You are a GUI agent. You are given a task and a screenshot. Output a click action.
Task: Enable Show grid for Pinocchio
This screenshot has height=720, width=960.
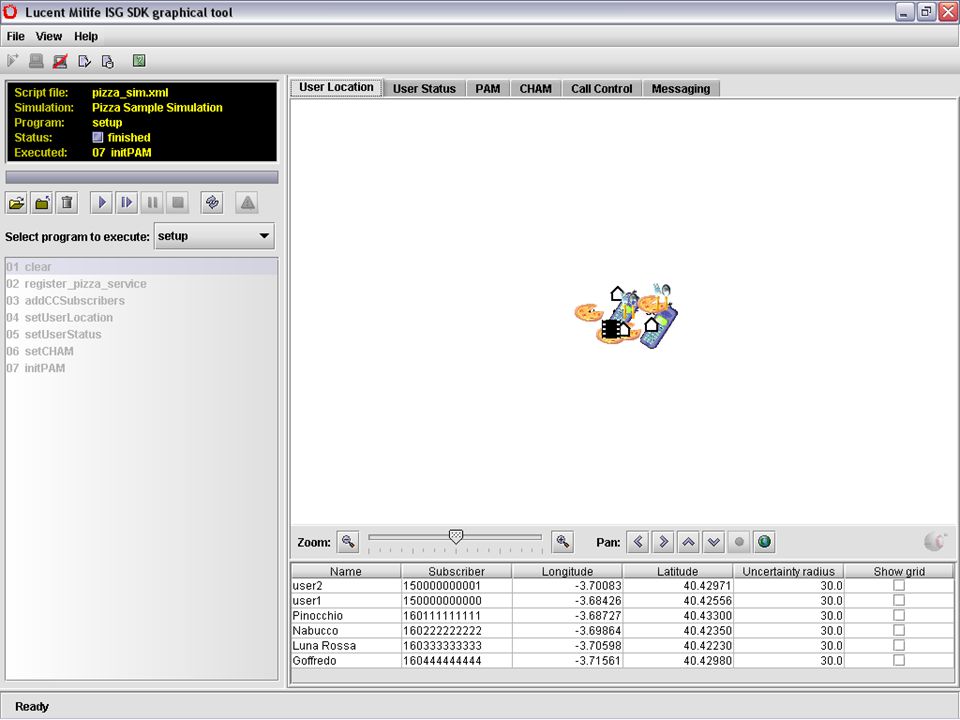[899, 615]
